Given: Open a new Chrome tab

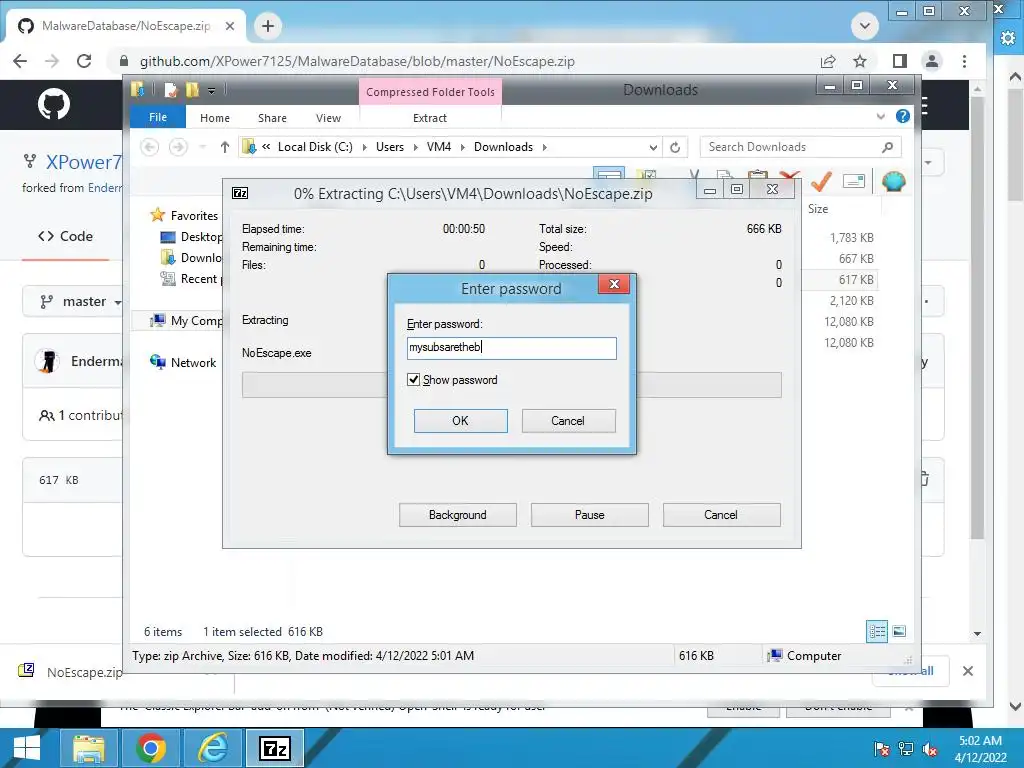Looking at the screenshot, I should 268,26.
